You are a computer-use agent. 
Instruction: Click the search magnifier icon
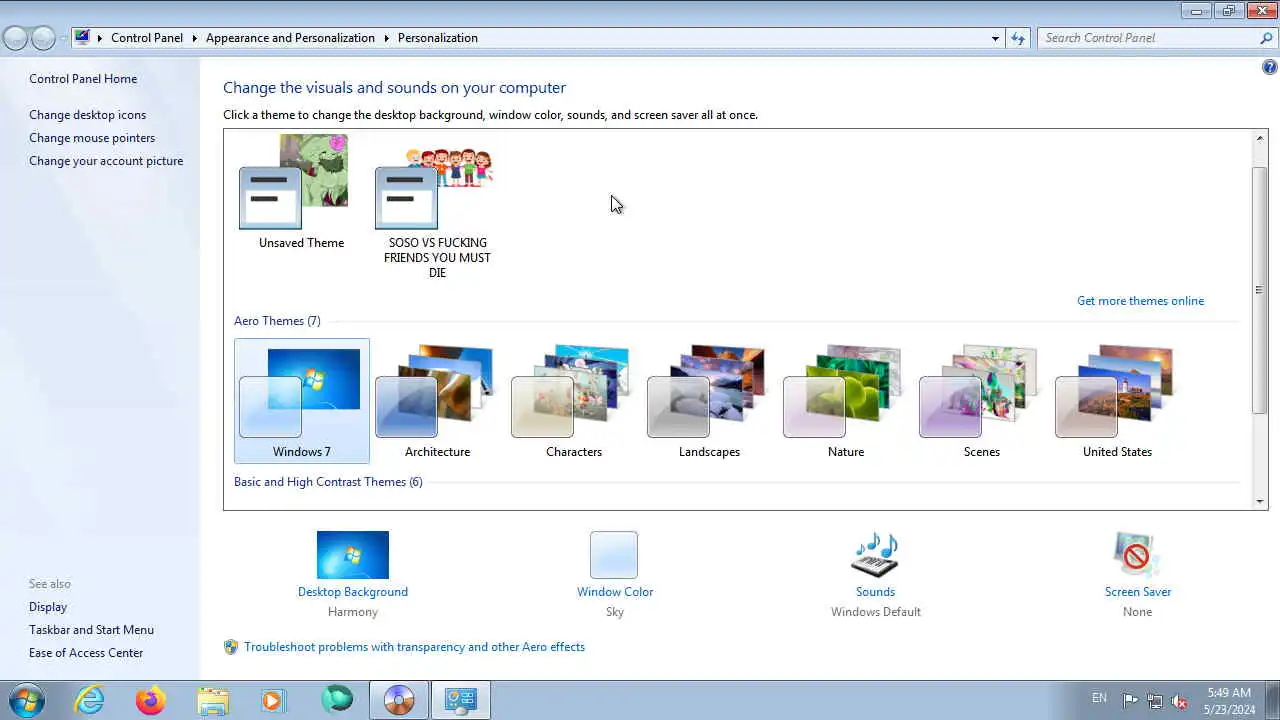tap(1266, 38)
